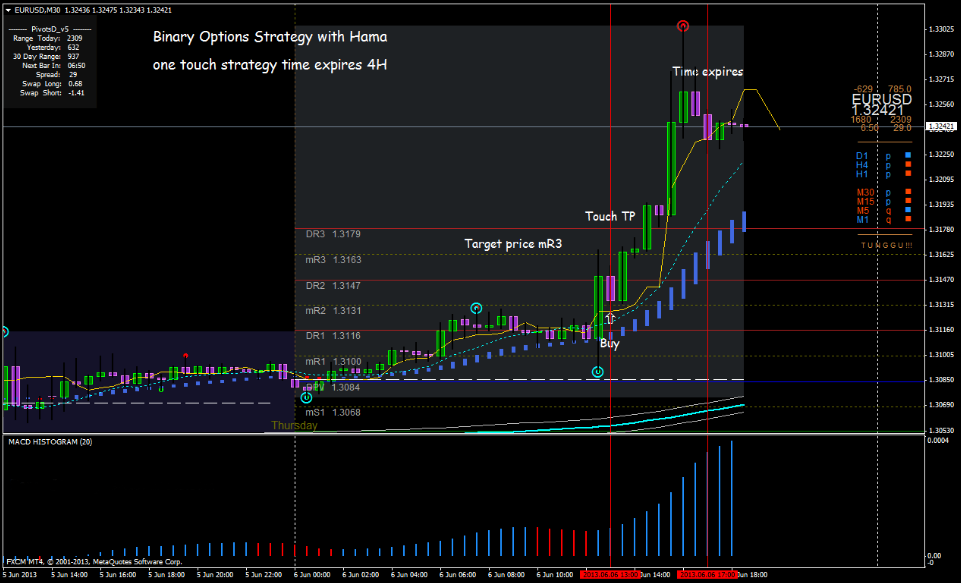Click the '30 Day Range: 937' readout
The image size is (961, 583).
click(x=46, y=56)
